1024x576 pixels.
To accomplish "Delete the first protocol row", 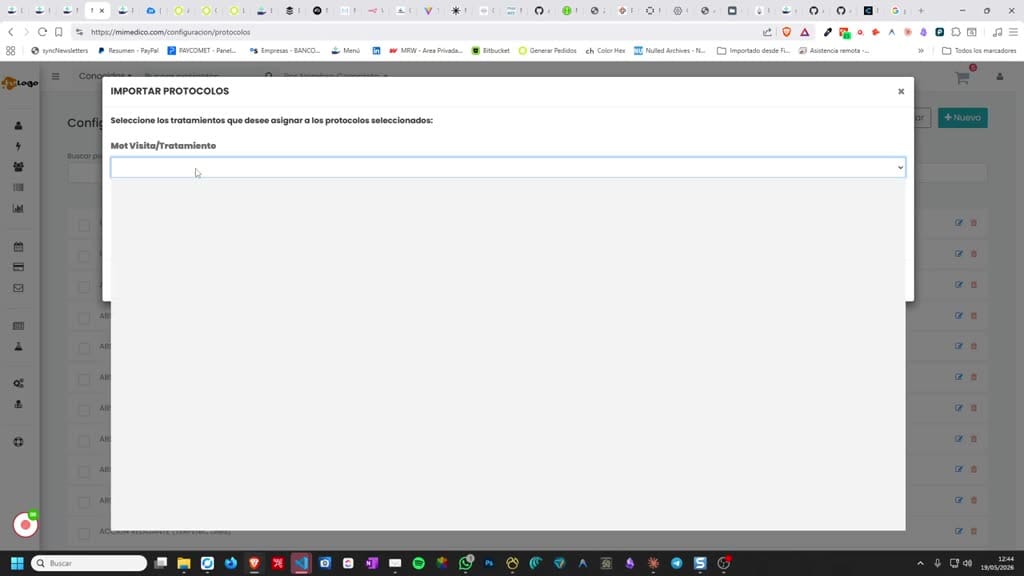I will point(974,223).
